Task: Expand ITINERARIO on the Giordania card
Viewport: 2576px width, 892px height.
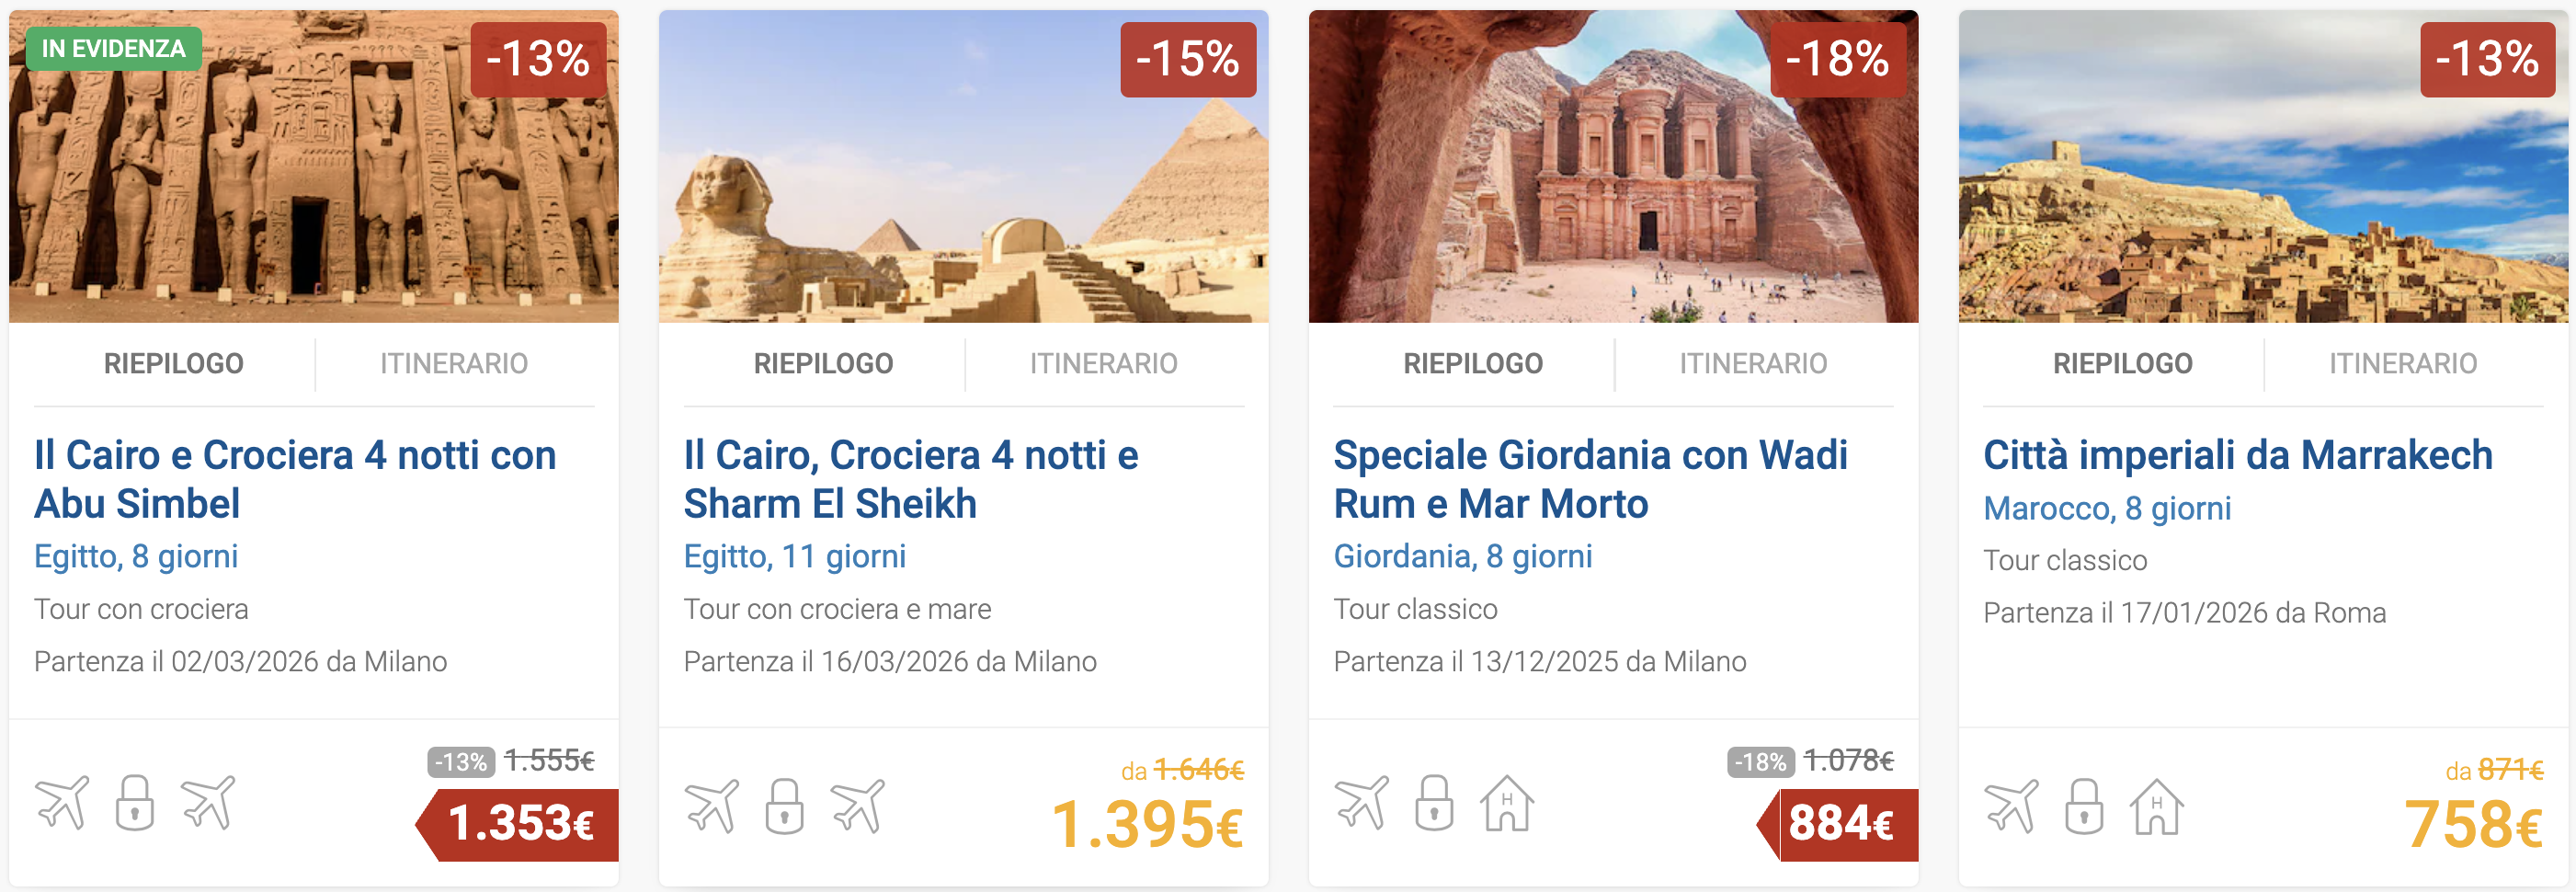Action: 1753,363
